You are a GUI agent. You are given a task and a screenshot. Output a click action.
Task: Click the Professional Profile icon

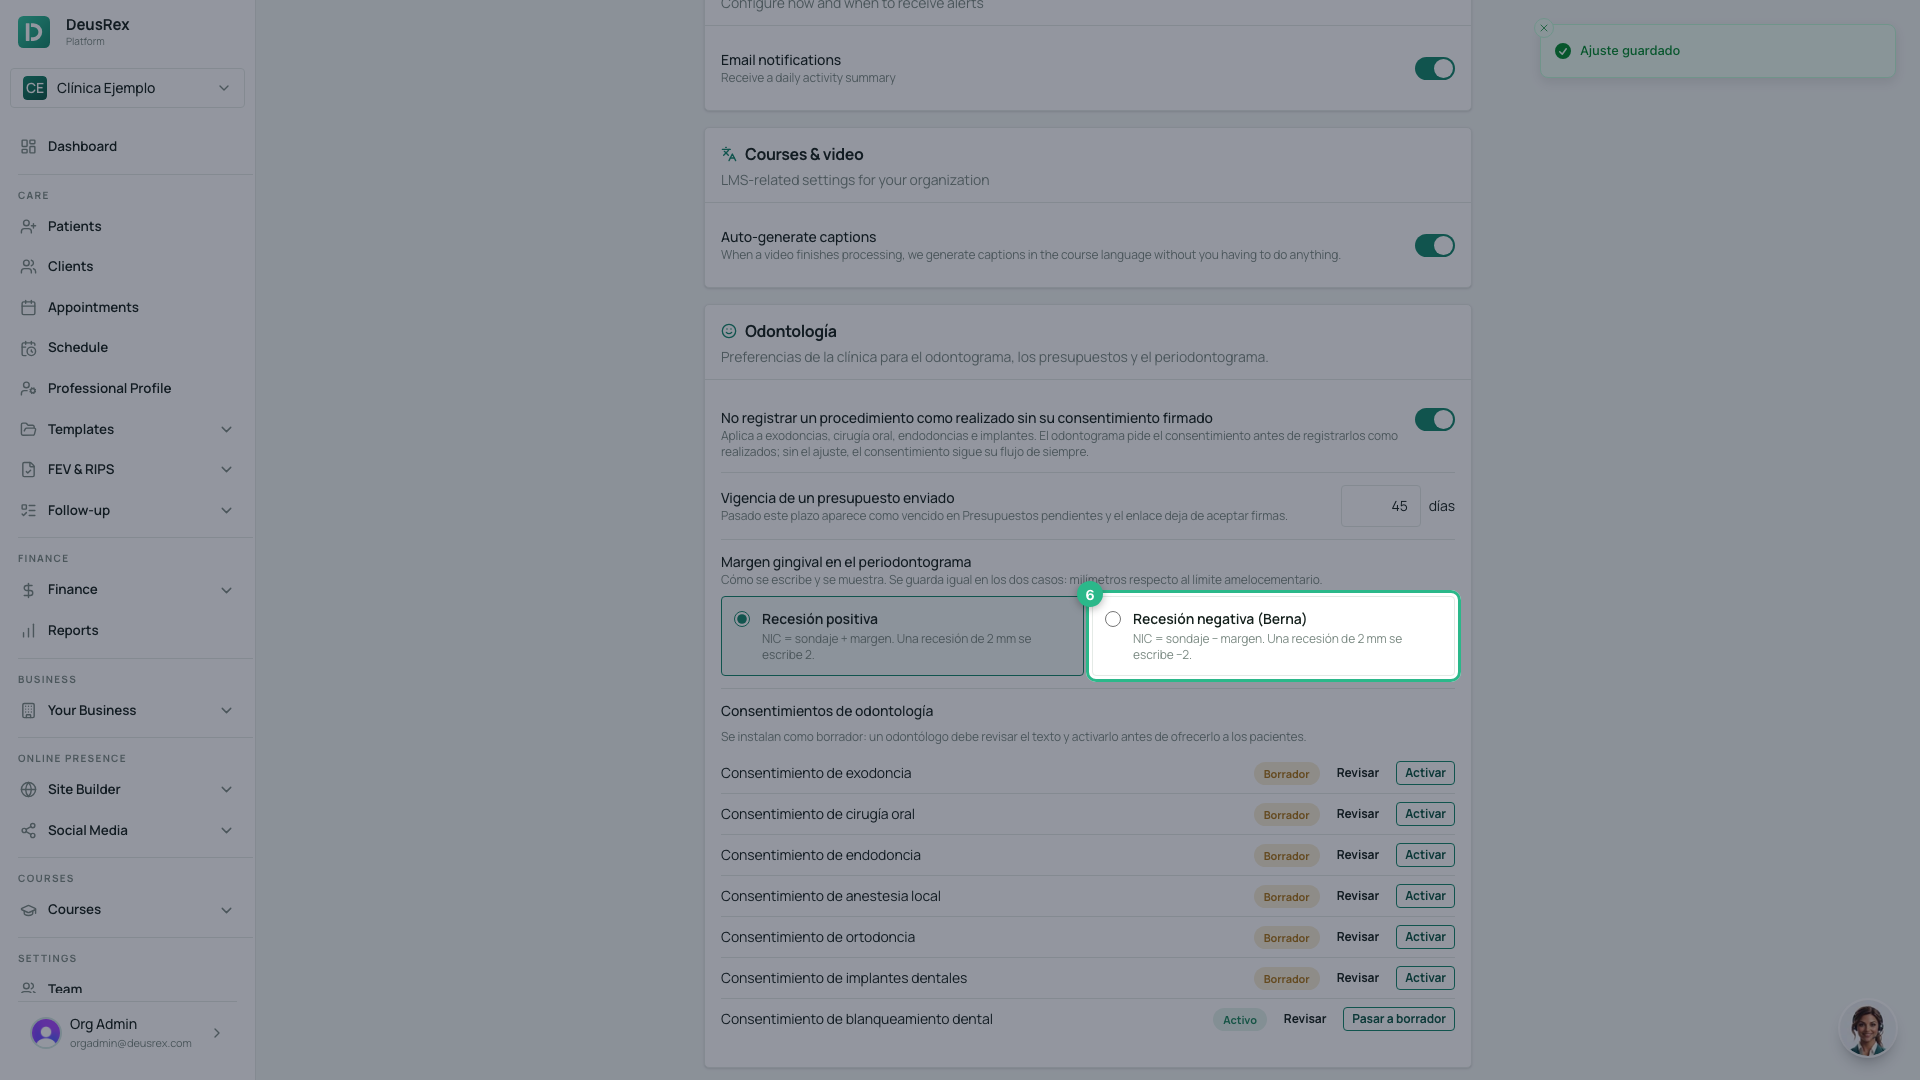(x=28, y=389)
